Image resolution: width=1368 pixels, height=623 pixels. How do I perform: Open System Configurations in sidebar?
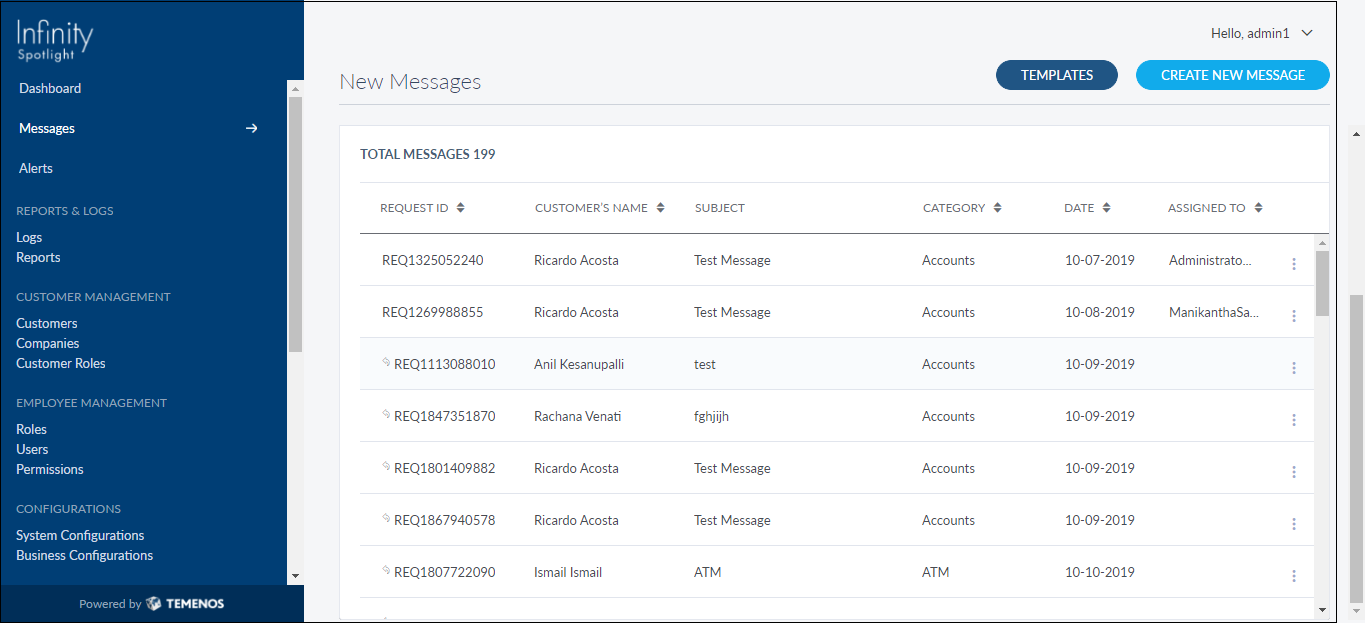click(80, 535)
